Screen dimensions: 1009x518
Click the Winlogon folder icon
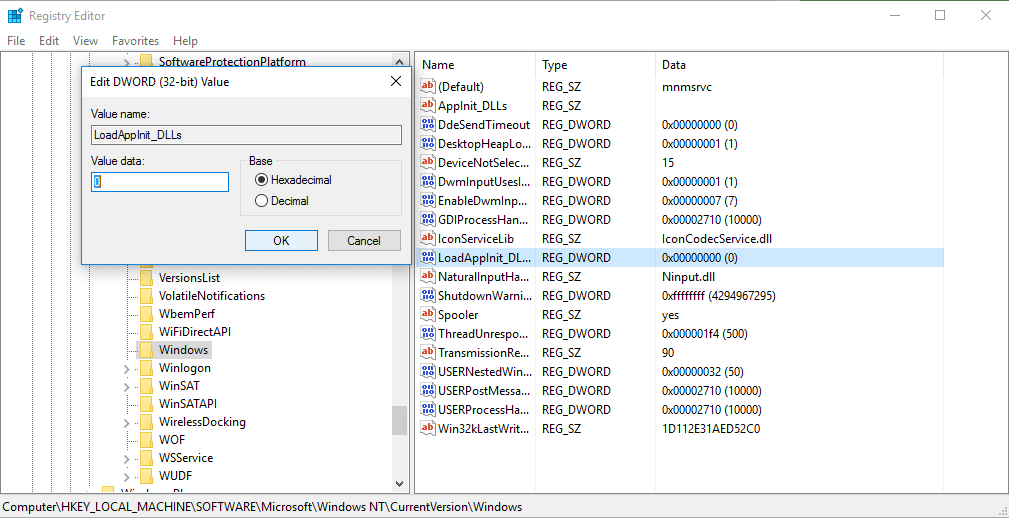(147, 368)
